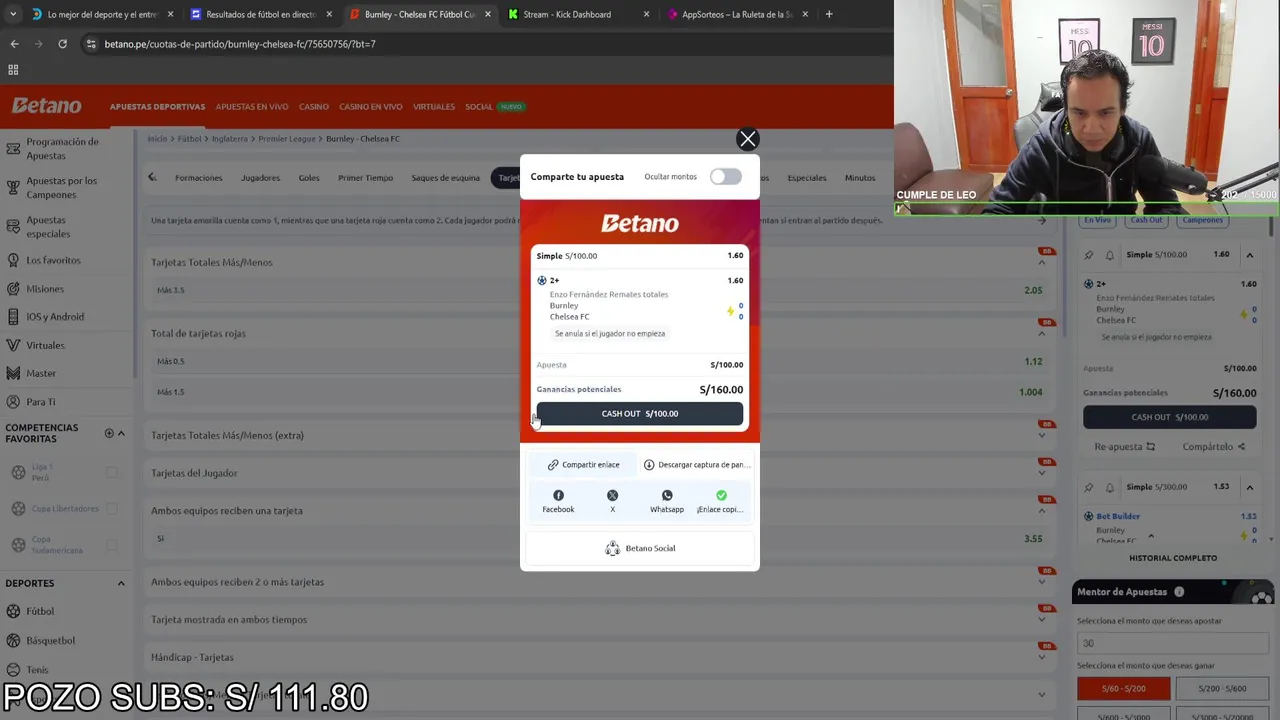Open Apuestas por los Campeones in the sidebar
The width and height of the screenshot is (1280, 720).
pos(67,188)
